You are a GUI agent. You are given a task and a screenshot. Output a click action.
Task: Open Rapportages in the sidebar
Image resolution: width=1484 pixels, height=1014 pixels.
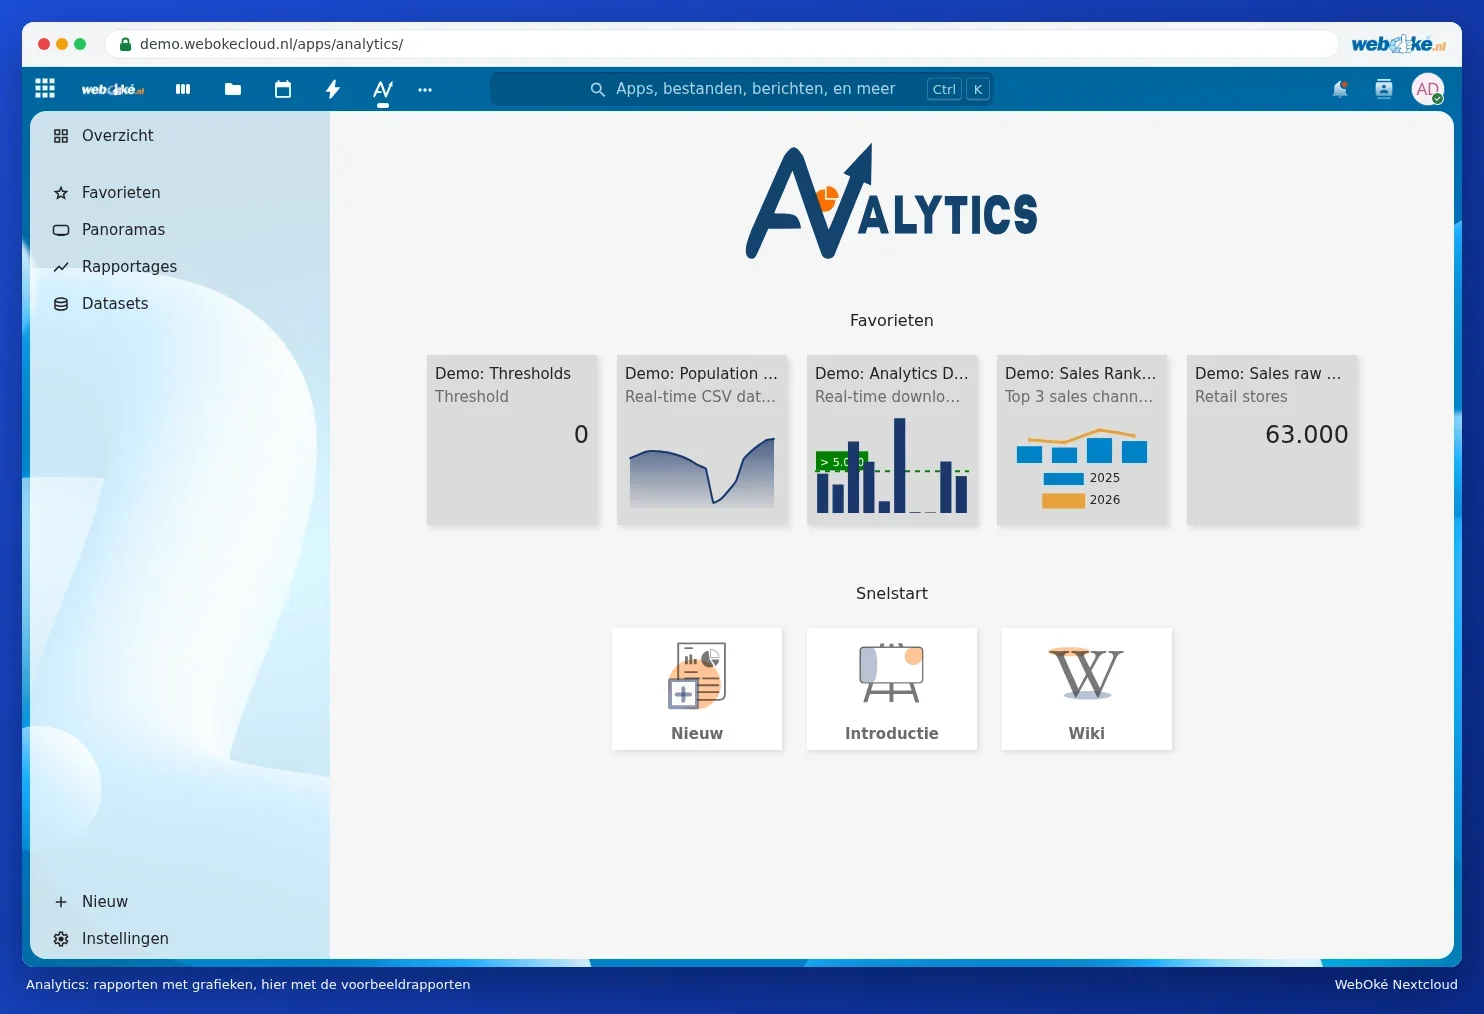pyautogui.click(x=180, y=266)
